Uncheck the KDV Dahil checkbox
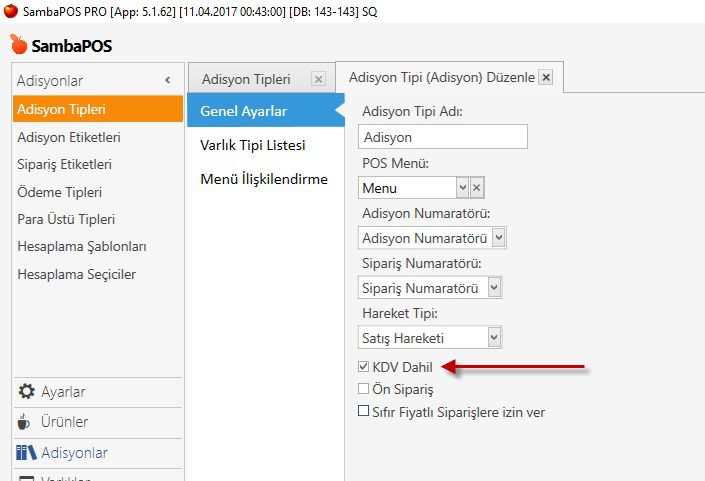 364,368
